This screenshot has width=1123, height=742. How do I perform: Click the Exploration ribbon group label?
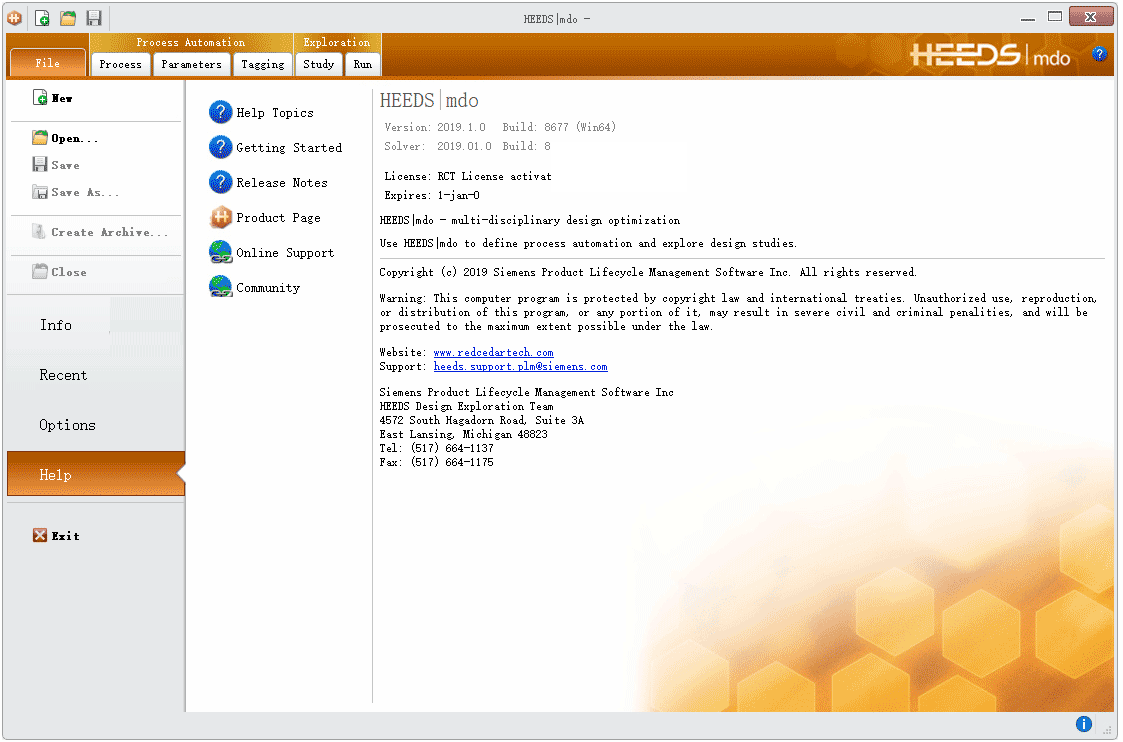pos(337,42)
